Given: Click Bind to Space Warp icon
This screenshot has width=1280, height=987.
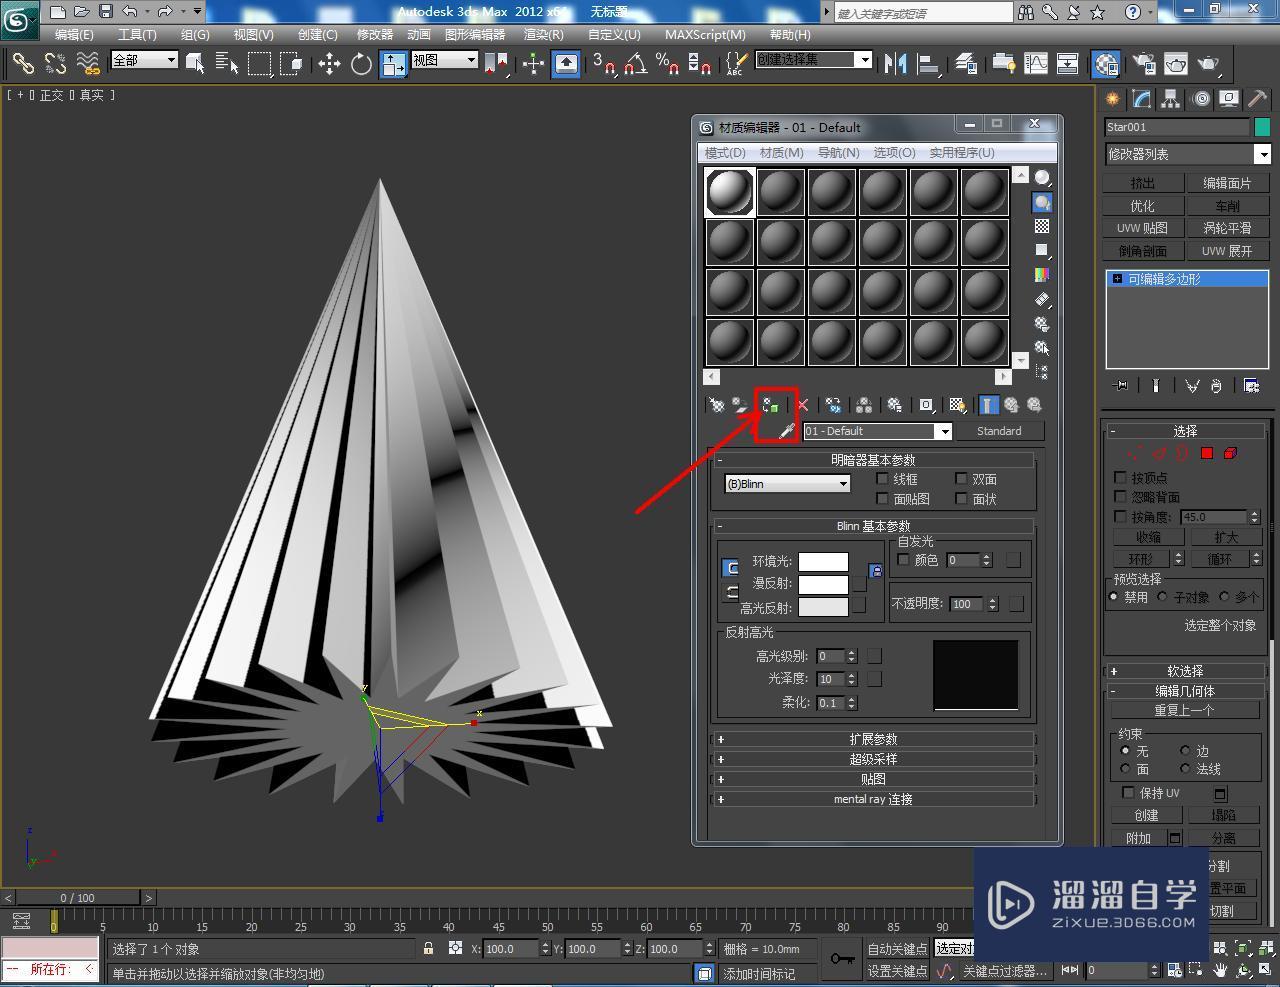Looking at the screenshot, I should coord(89,64).
